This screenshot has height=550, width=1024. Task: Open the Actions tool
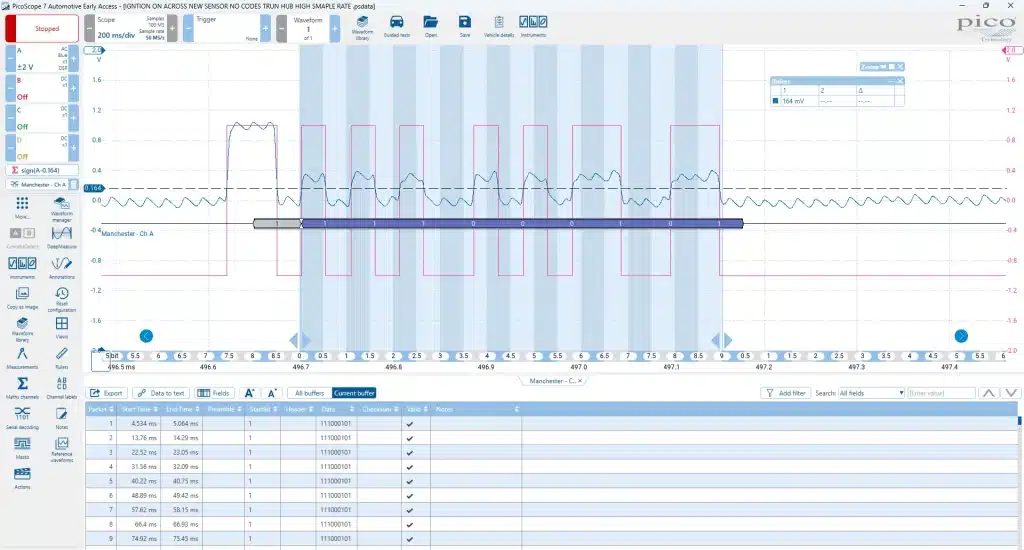tap(22, 478)
